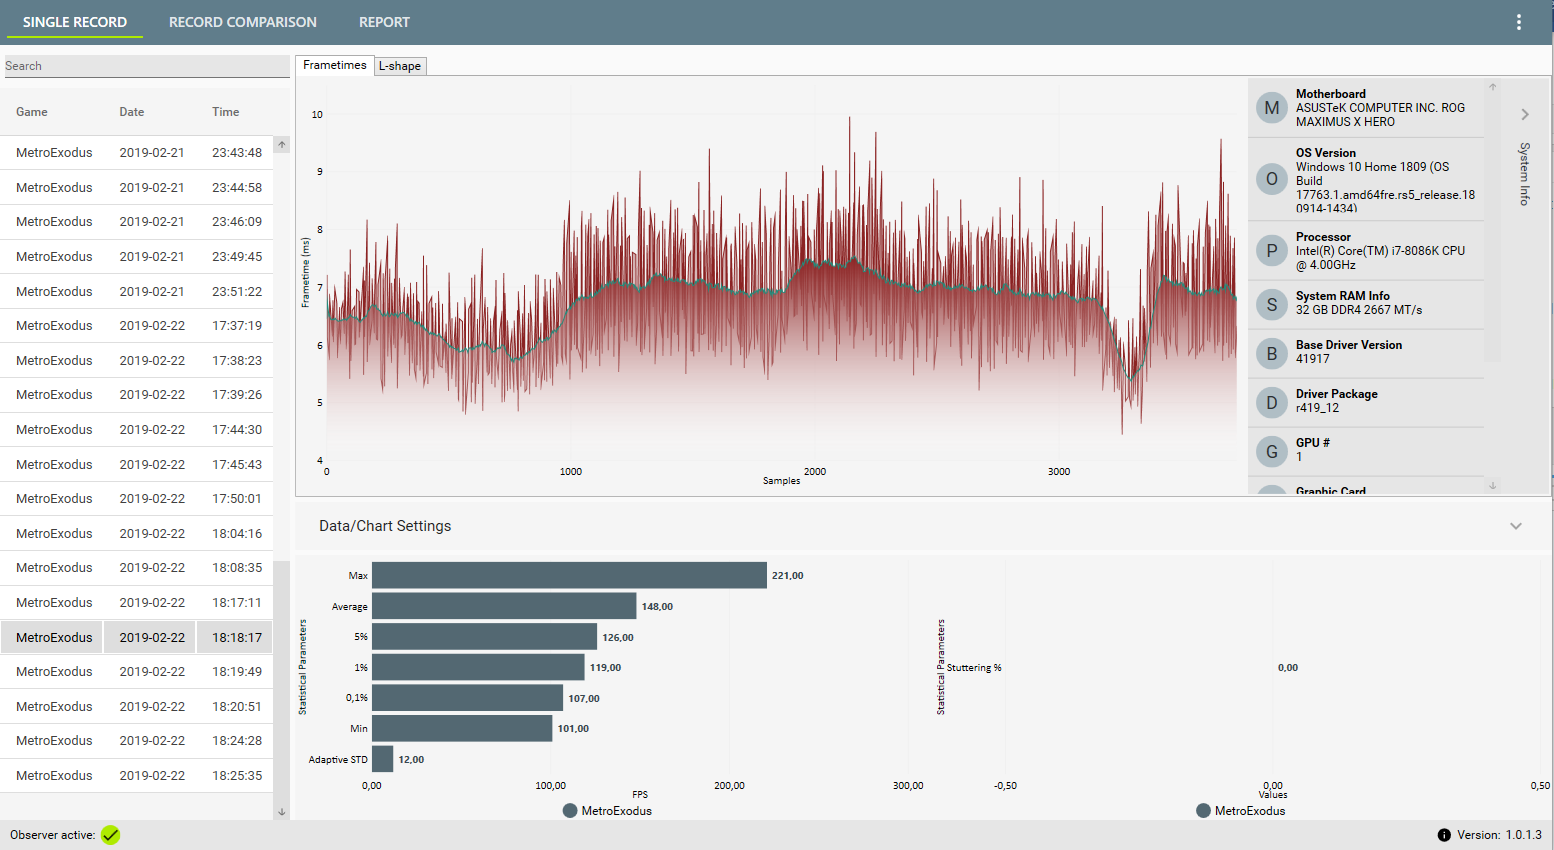The height and width of the screenshot is (850, 1554).
Task: Select the record at 17:38:23
Action: click(137, 361)
